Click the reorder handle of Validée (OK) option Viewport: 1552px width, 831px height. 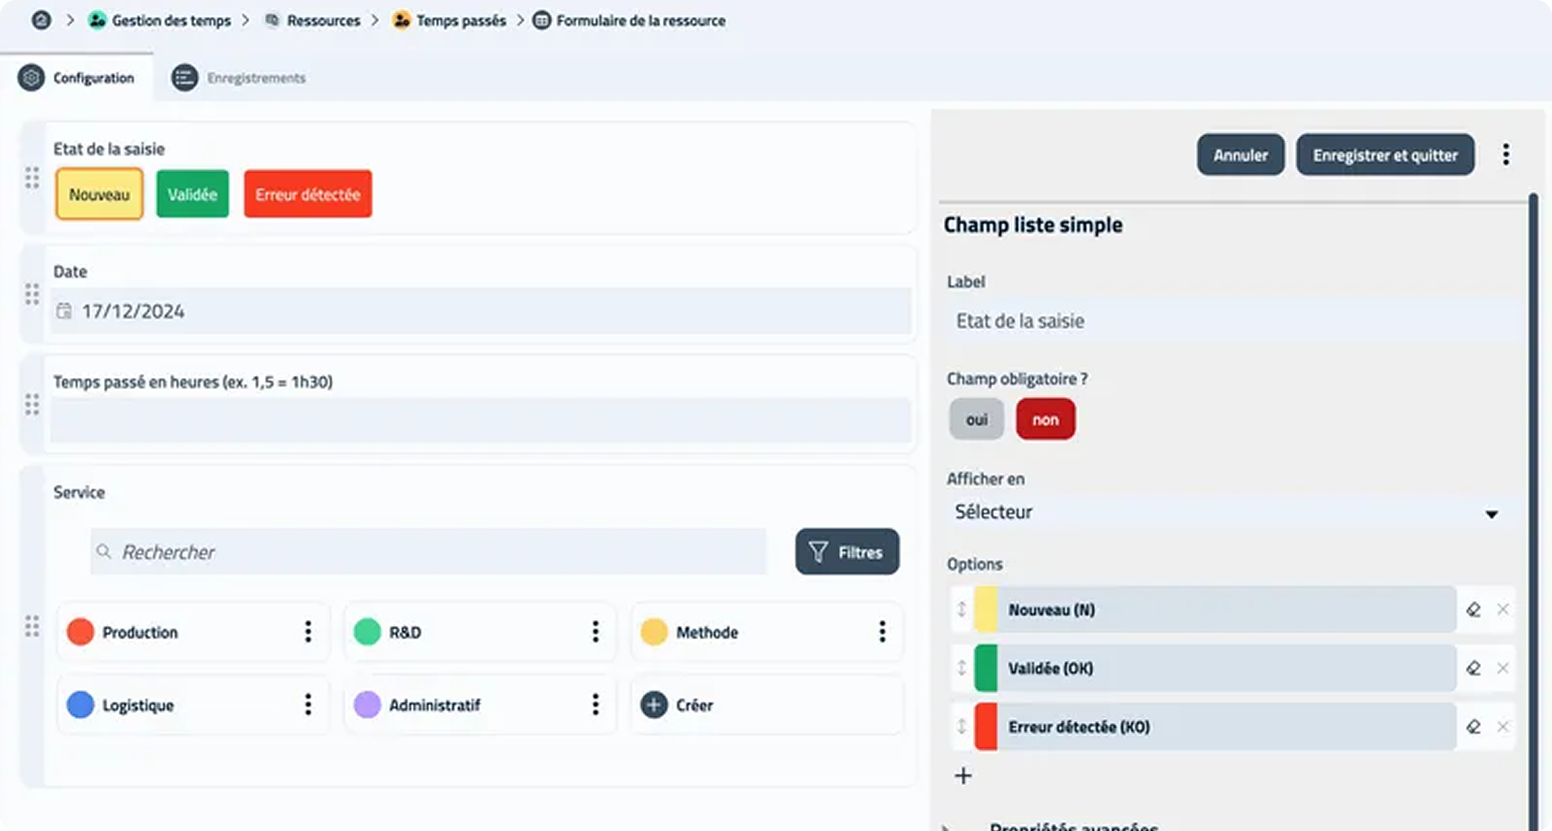pos(962,667)
